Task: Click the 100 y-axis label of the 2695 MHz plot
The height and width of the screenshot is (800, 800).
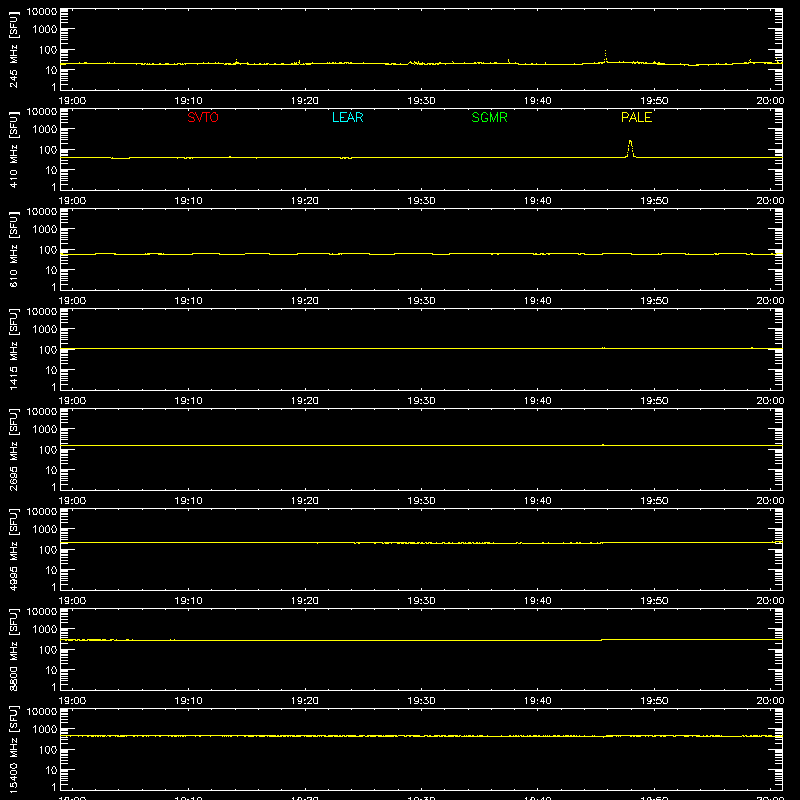Action: [48, 449]
